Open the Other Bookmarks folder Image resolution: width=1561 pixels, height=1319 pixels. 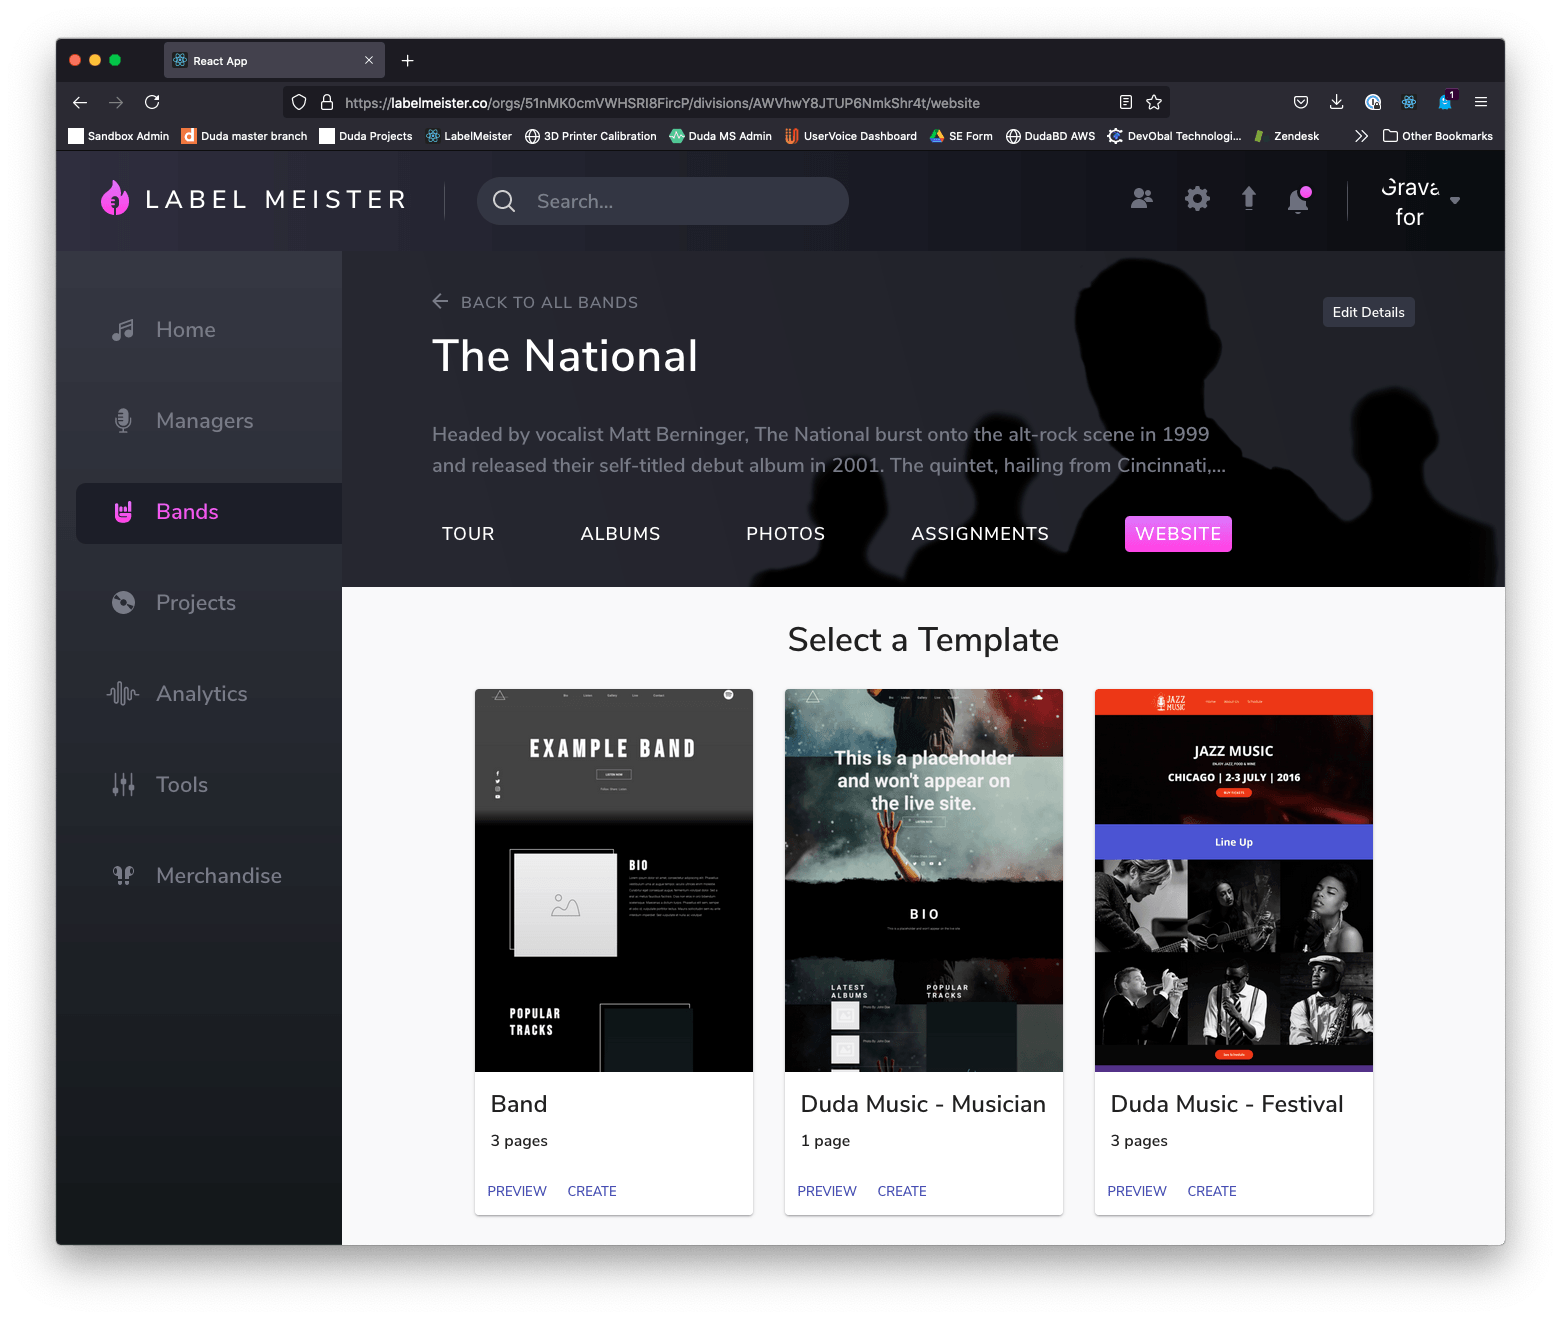pos(1437,136)
